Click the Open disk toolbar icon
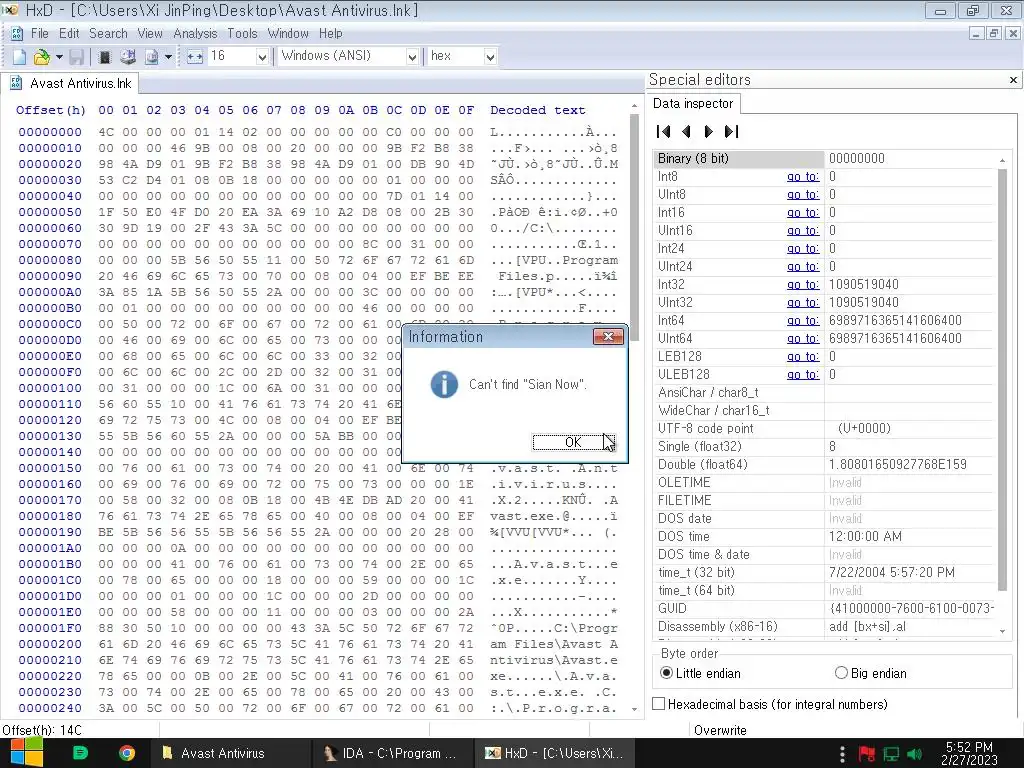1024x768 pixels. coord(128,57)
